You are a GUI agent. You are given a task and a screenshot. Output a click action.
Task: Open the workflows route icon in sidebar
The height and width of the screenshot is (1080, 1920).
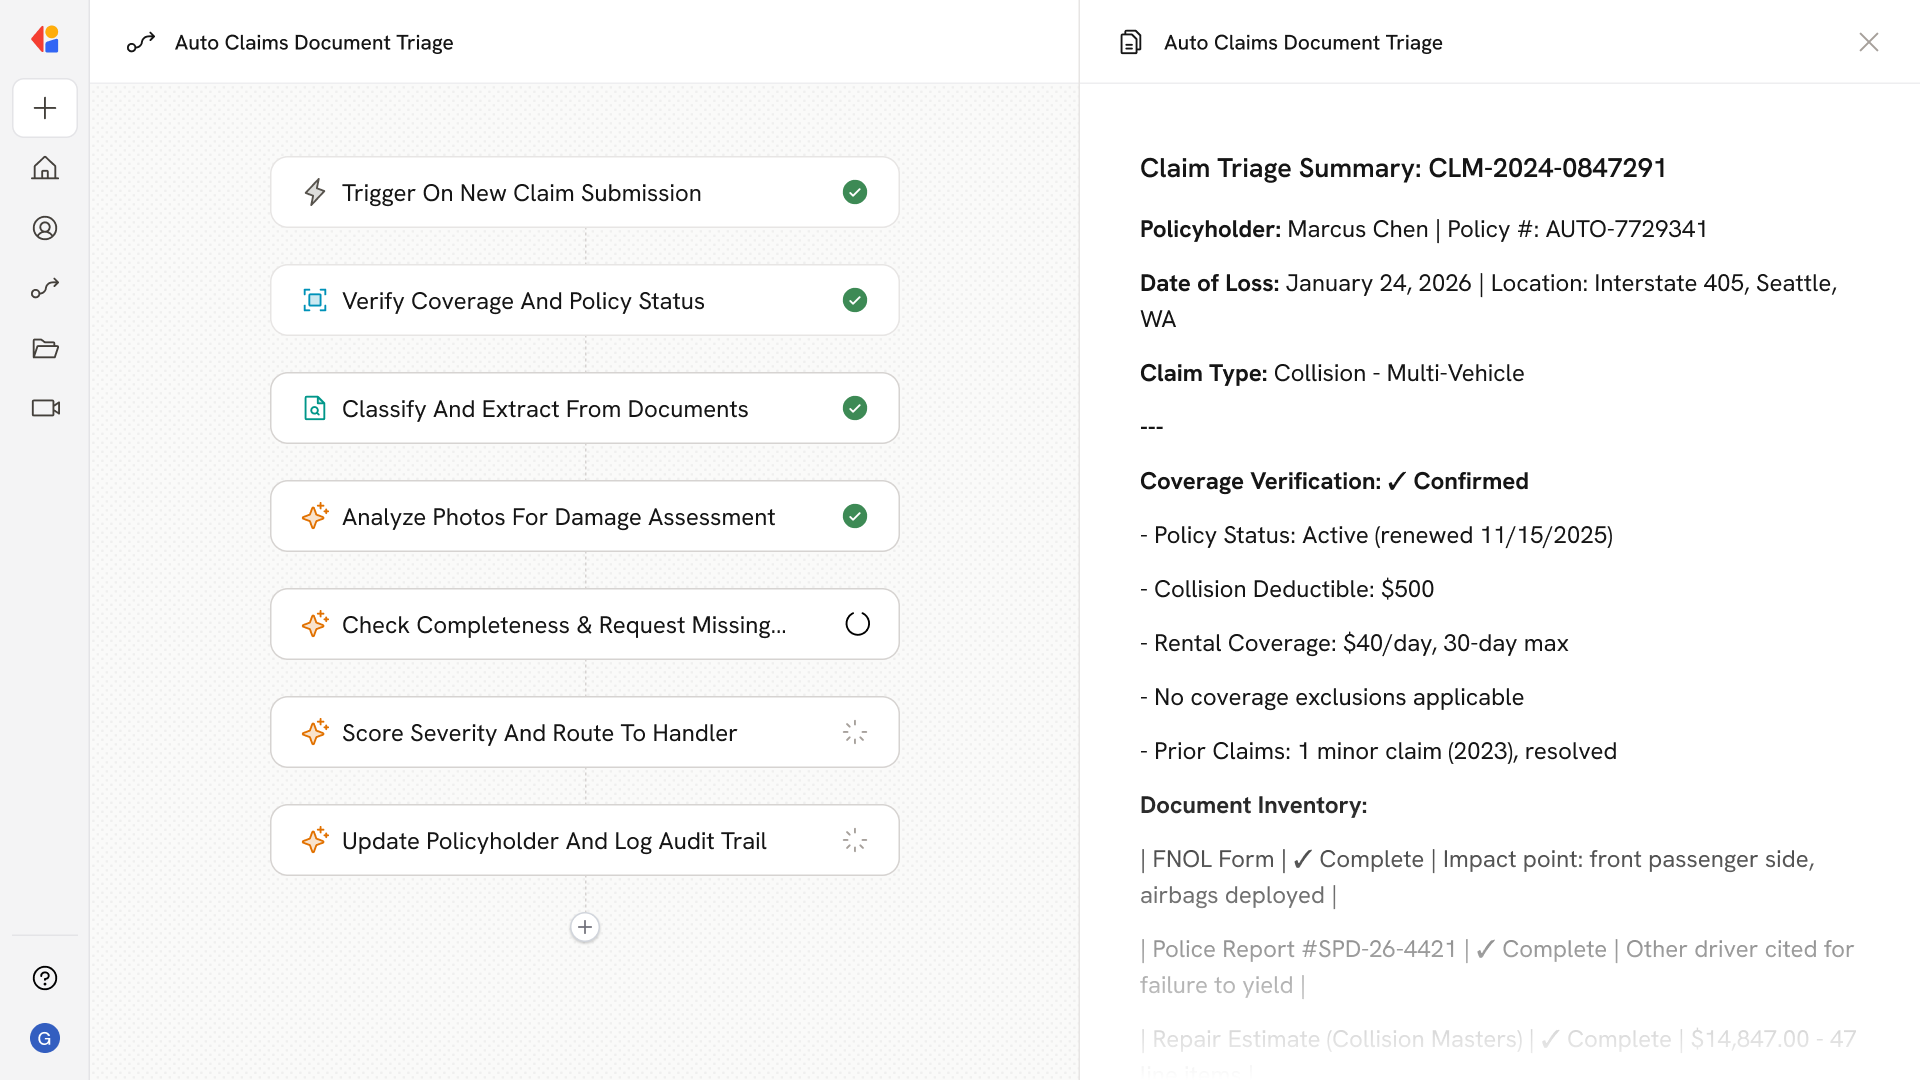[45, 288]
